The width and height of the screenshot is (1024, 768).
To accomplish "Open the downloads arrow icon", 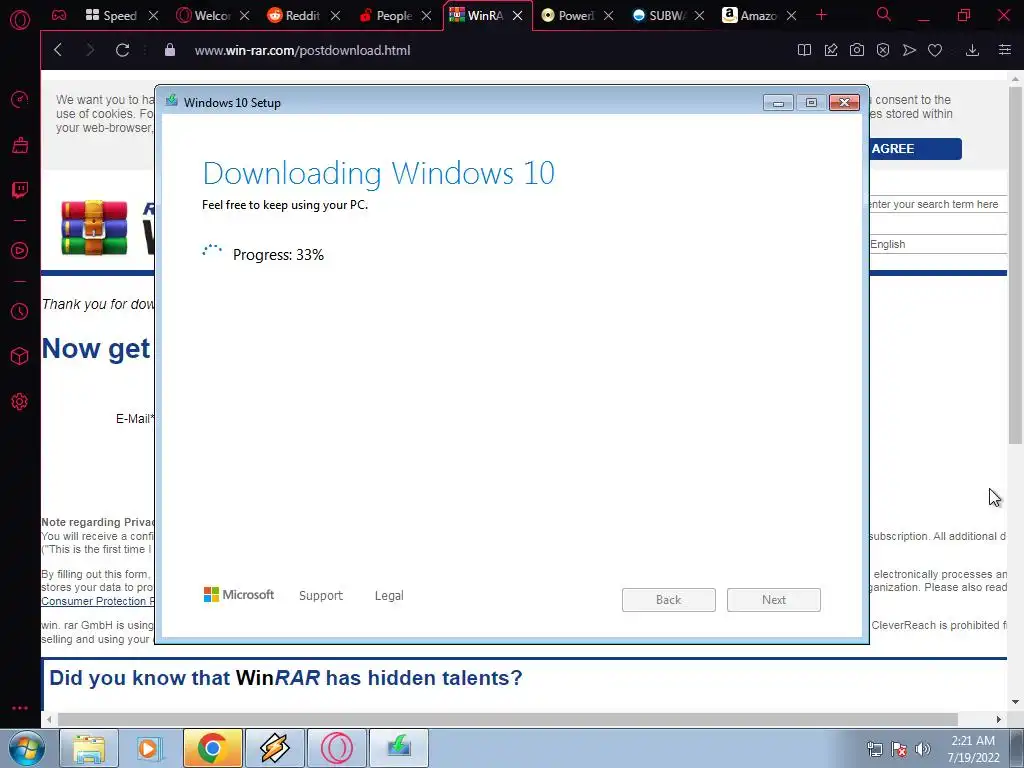I will 972,50.
